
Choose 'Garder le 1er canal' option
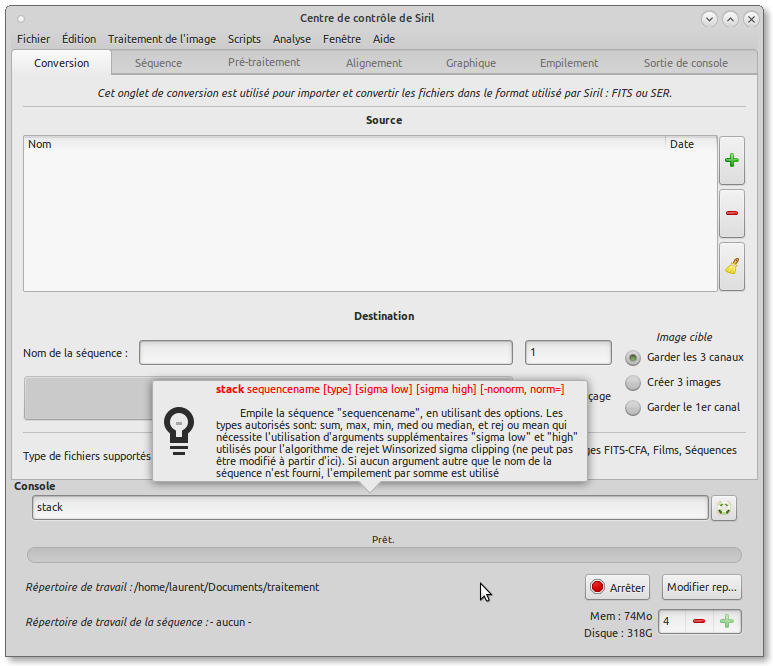coord(633,407)
